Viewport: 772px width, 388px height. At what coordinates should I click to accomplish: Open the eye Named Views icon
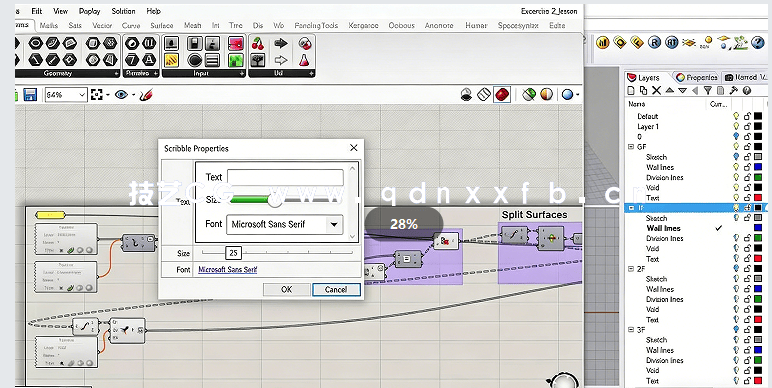click(121, 95)
